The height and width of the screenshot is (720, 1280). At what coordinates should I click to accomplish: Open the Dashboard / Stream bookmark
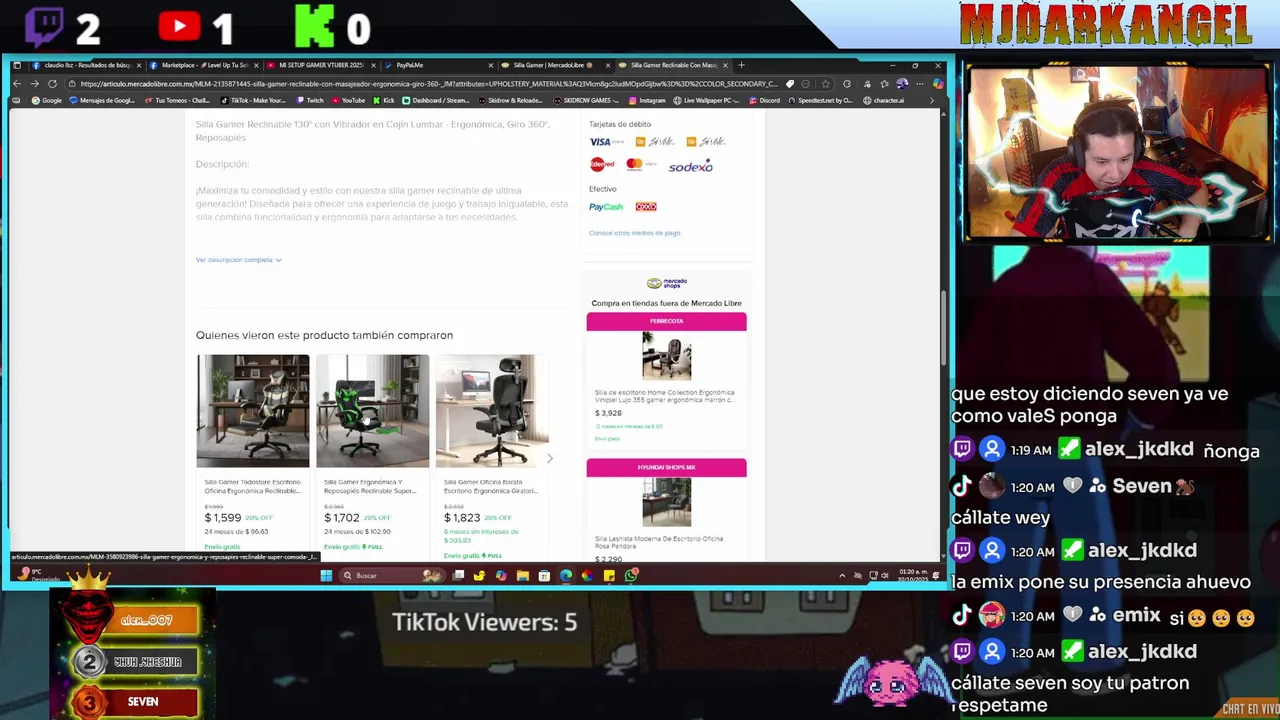[x=437, y=100]
